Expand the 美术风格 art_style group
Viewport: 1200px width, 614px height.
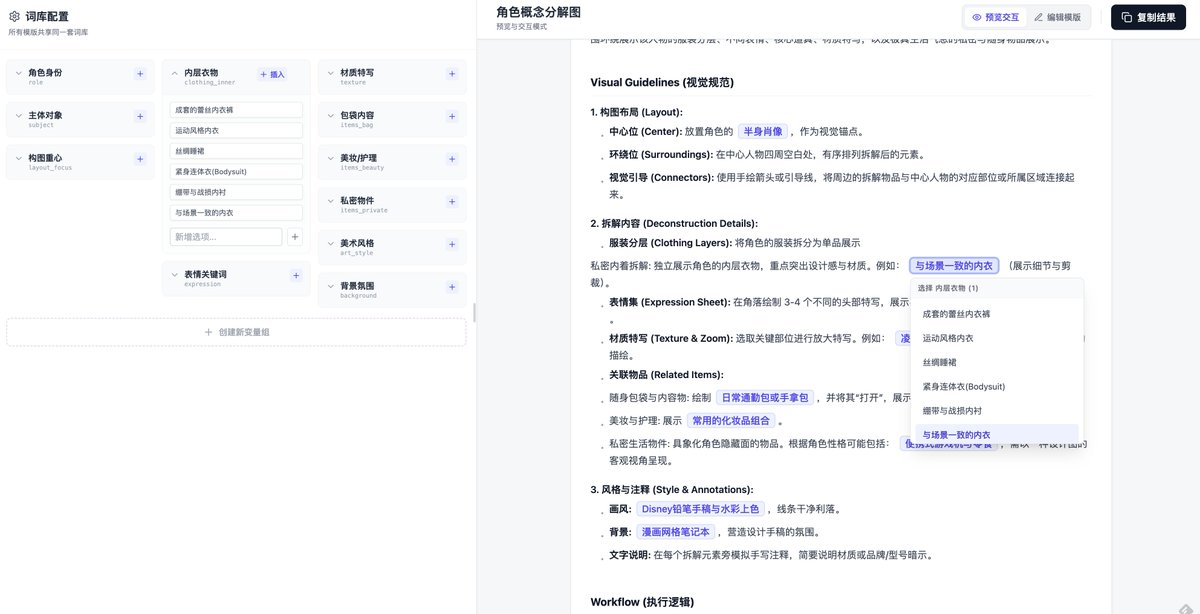tap(330, 244)
